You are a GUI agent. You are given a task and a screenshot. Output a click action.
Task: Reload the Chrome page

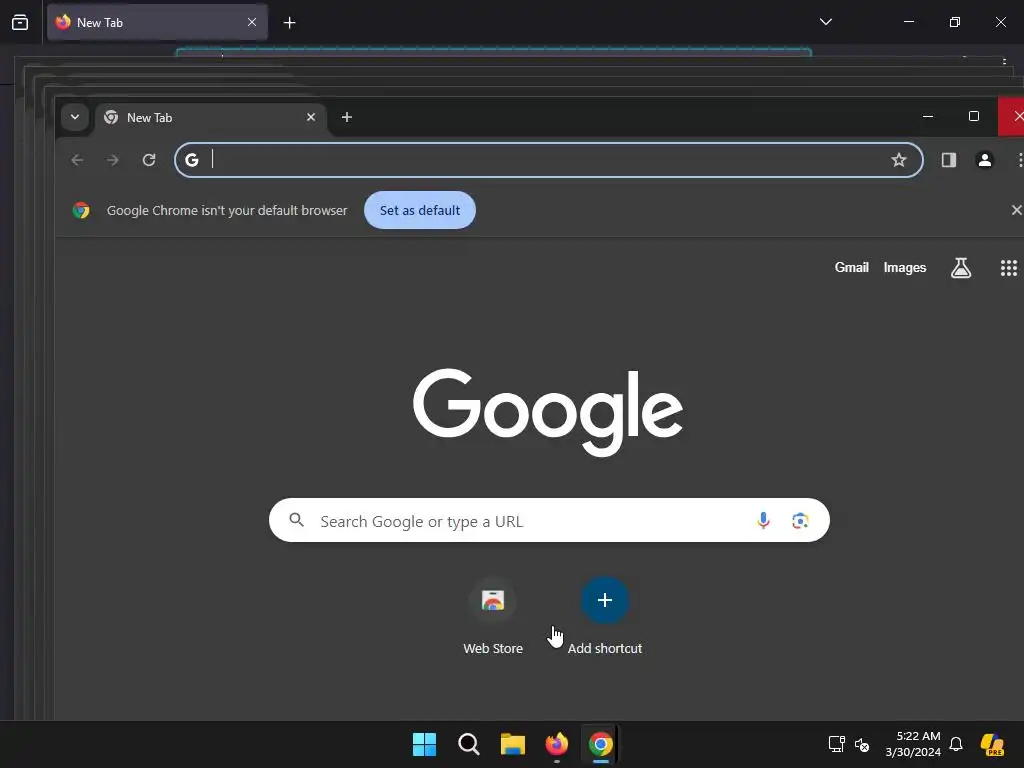point(149,160)
